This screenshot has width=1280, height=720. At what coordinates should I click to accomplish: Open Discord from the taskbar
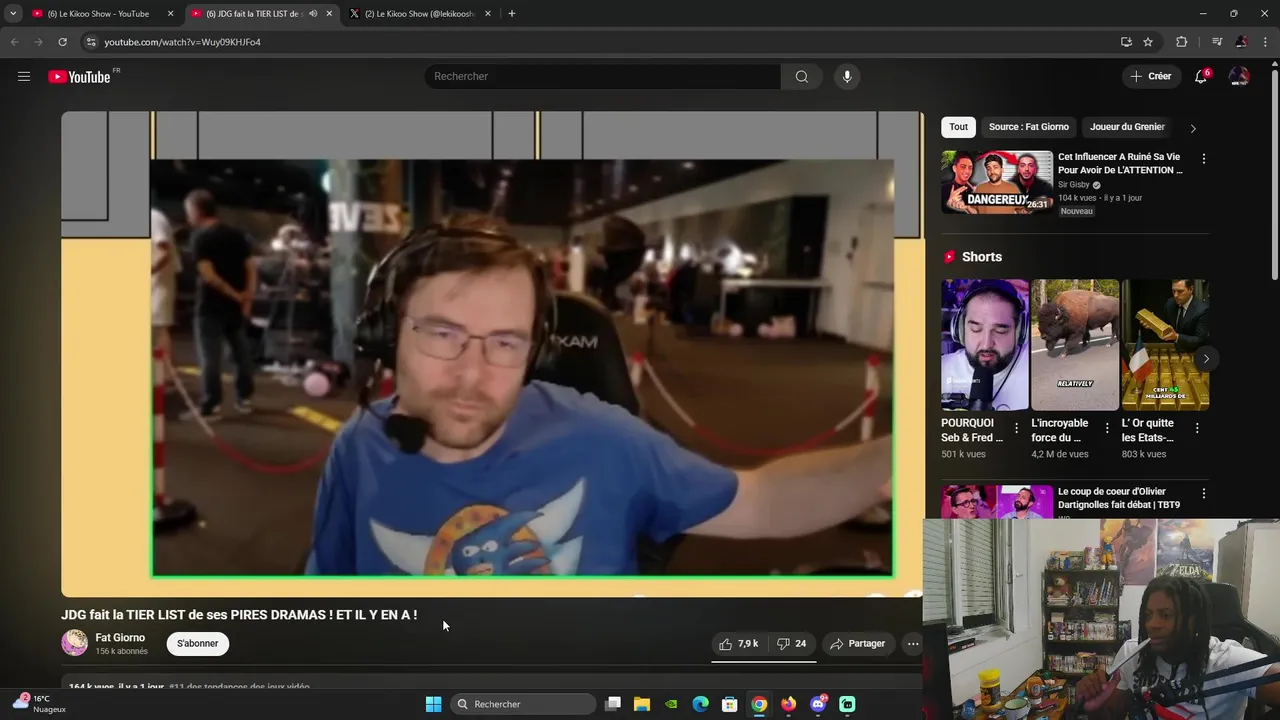tap(818, 704)
